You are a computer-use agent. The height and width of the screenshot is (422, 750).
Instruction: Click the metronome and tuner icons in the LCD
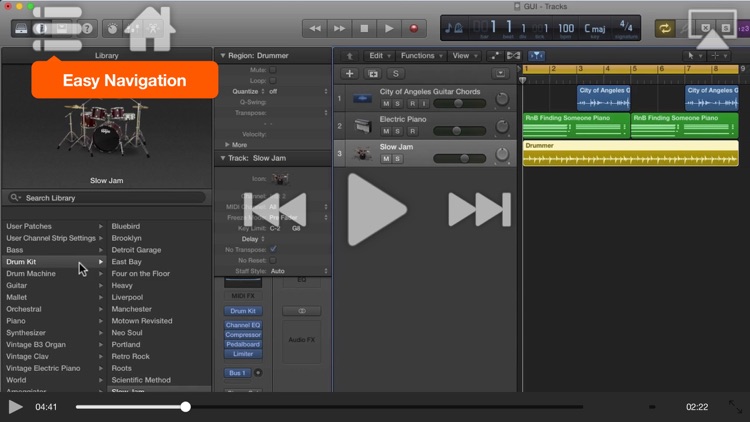tap(453, 28)
